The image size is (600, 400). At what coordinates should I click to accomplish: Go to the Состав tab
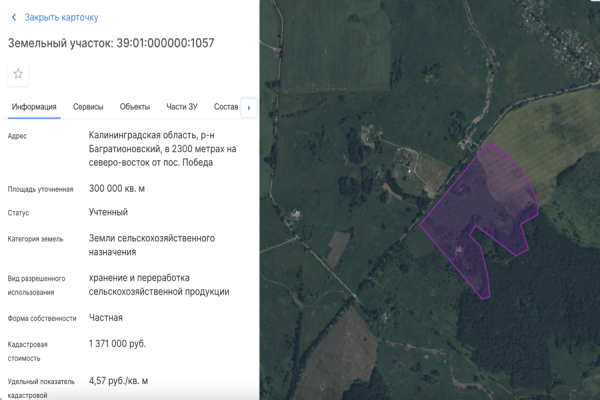[x=226, y=107]
